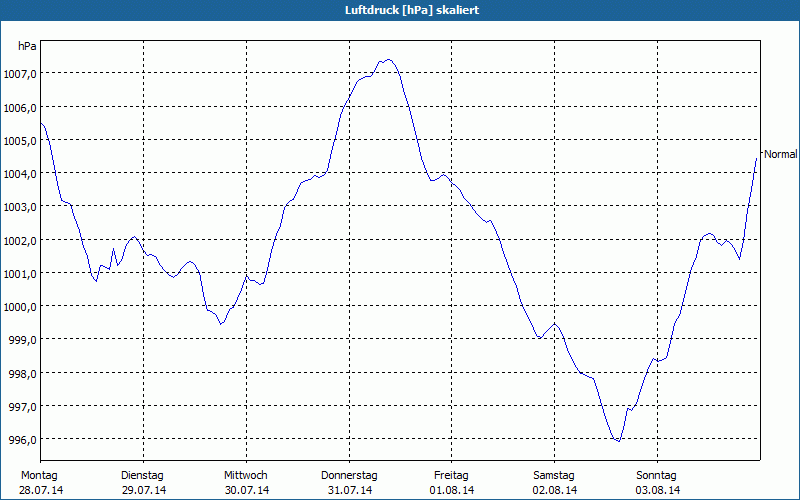Select the 'Freitag' day label
This screenshot has width=800, height=500.
[x=451, y=475]
